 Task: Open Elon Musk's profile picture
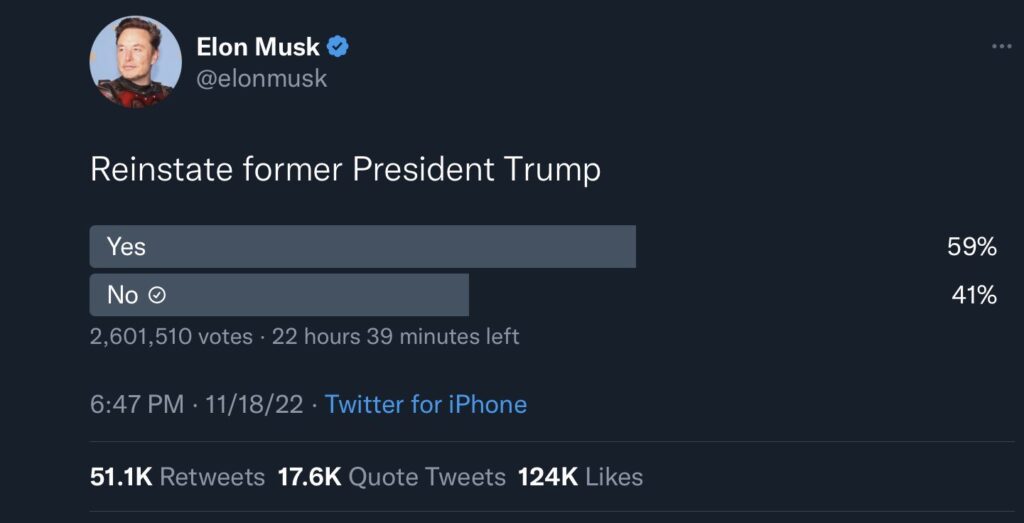136,62
